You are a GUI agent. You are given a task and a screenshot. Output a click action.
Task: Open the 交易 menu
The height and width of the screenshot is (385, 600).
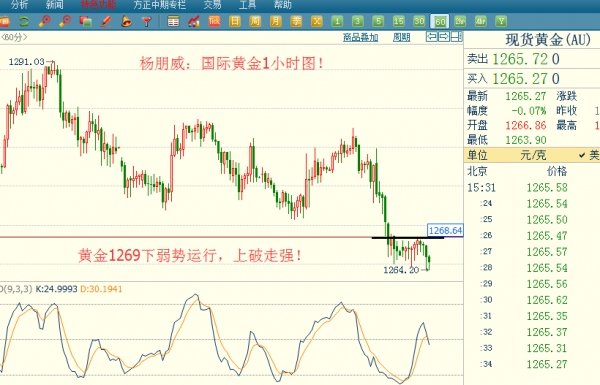click(x=212, y=5)
